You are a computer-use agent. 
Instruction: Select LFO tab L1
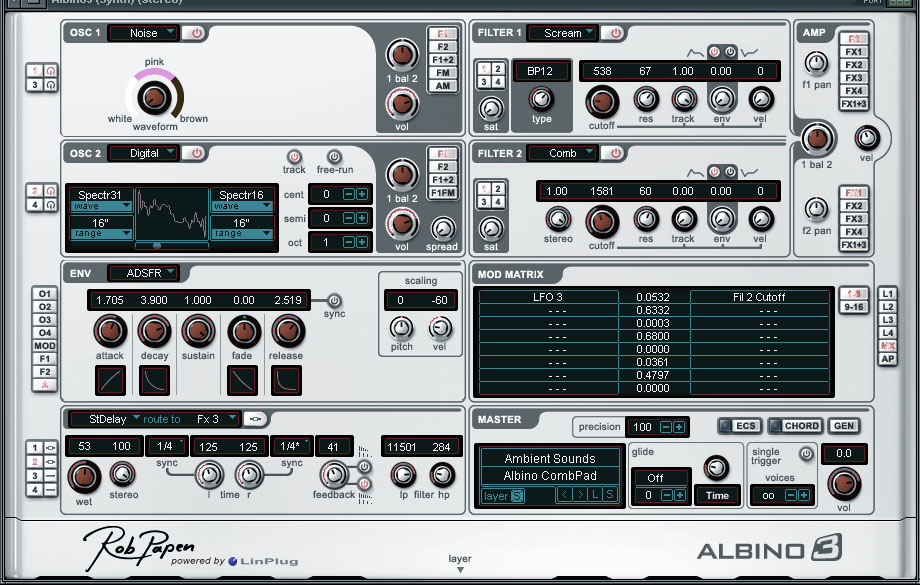pyautogui.click(x=887, y=293)
